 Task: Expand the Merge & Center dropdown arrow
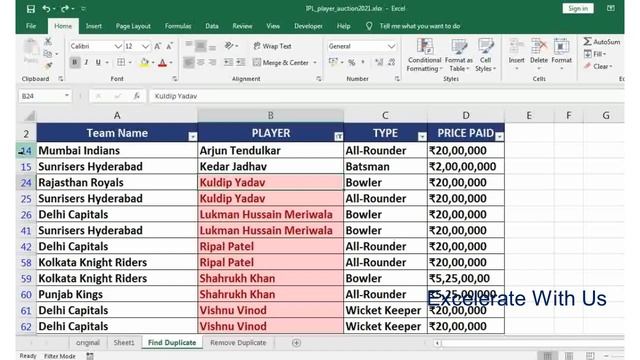(315, 62)
